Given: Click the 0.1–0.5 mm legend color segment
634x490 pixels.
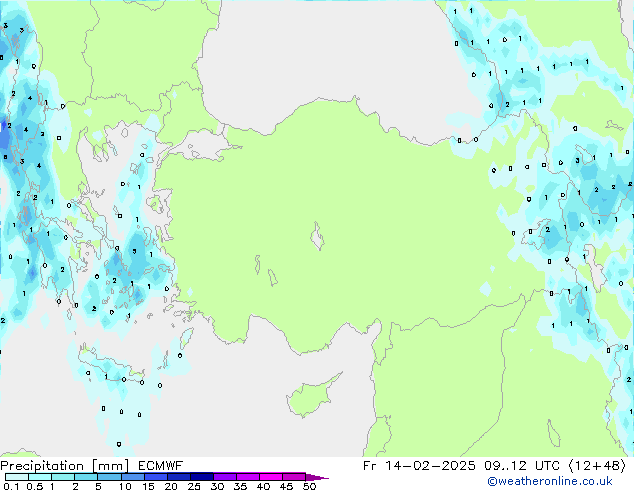Looking at the screenshot, I should coord(17,477).
